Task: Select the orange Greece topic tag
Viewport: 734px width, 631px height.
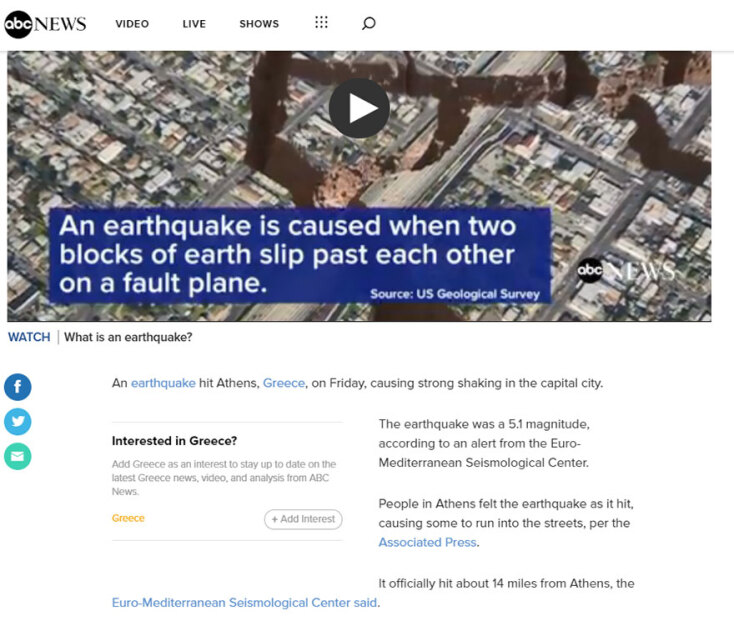Action: pos(128,518)
